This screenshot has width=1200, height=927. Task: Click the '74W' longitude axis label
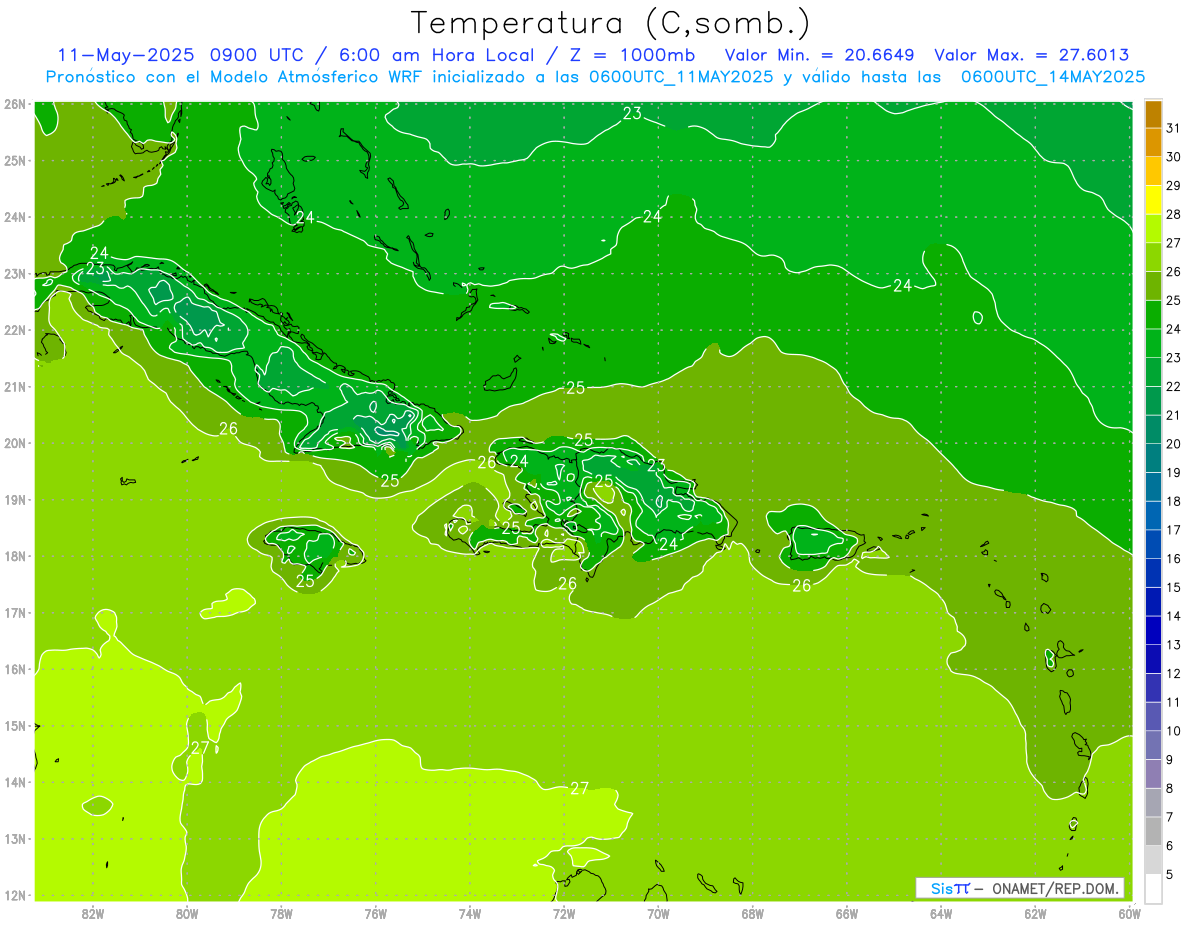[470, 912]
